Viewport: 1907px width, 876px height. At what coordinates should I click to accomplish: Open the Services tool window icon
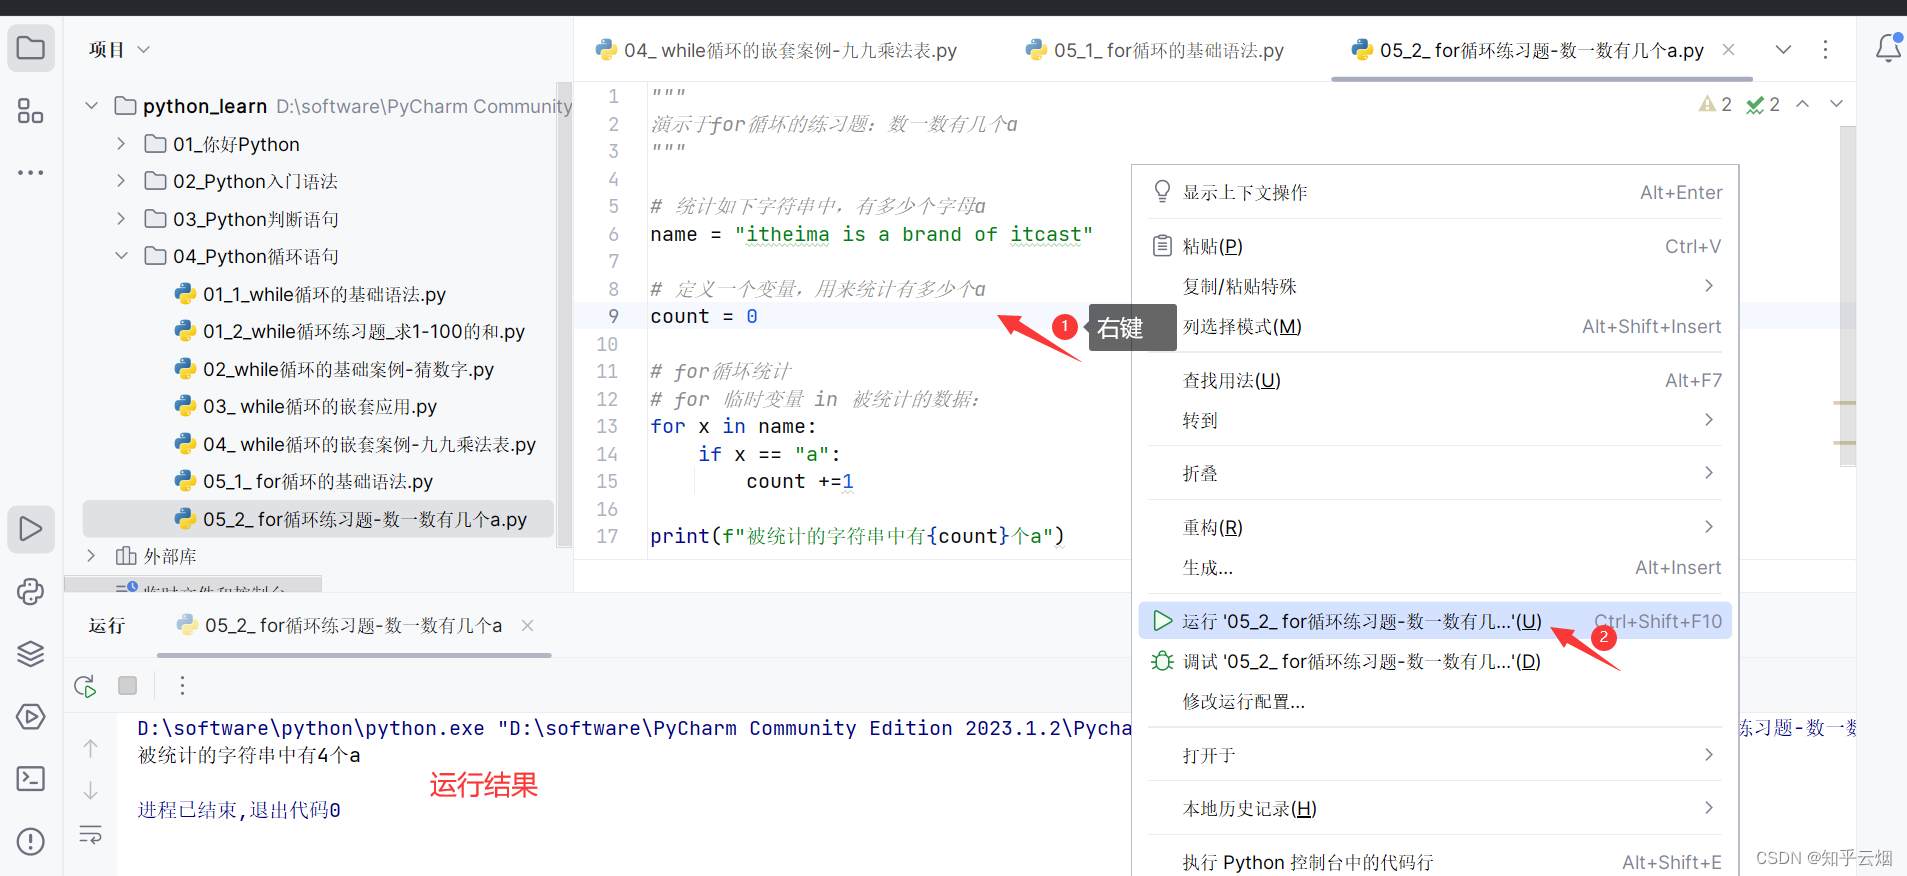point(31,717)
